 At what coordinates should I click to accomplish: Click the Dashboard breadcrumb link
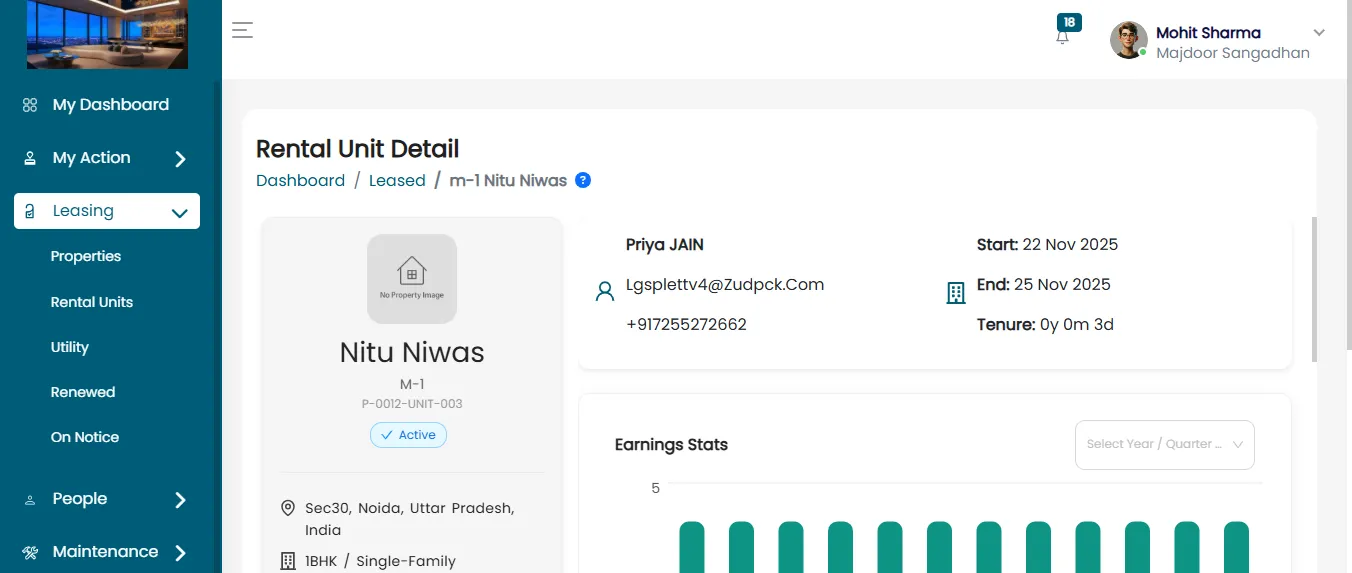pyautogui.click(x=300, y=181)
